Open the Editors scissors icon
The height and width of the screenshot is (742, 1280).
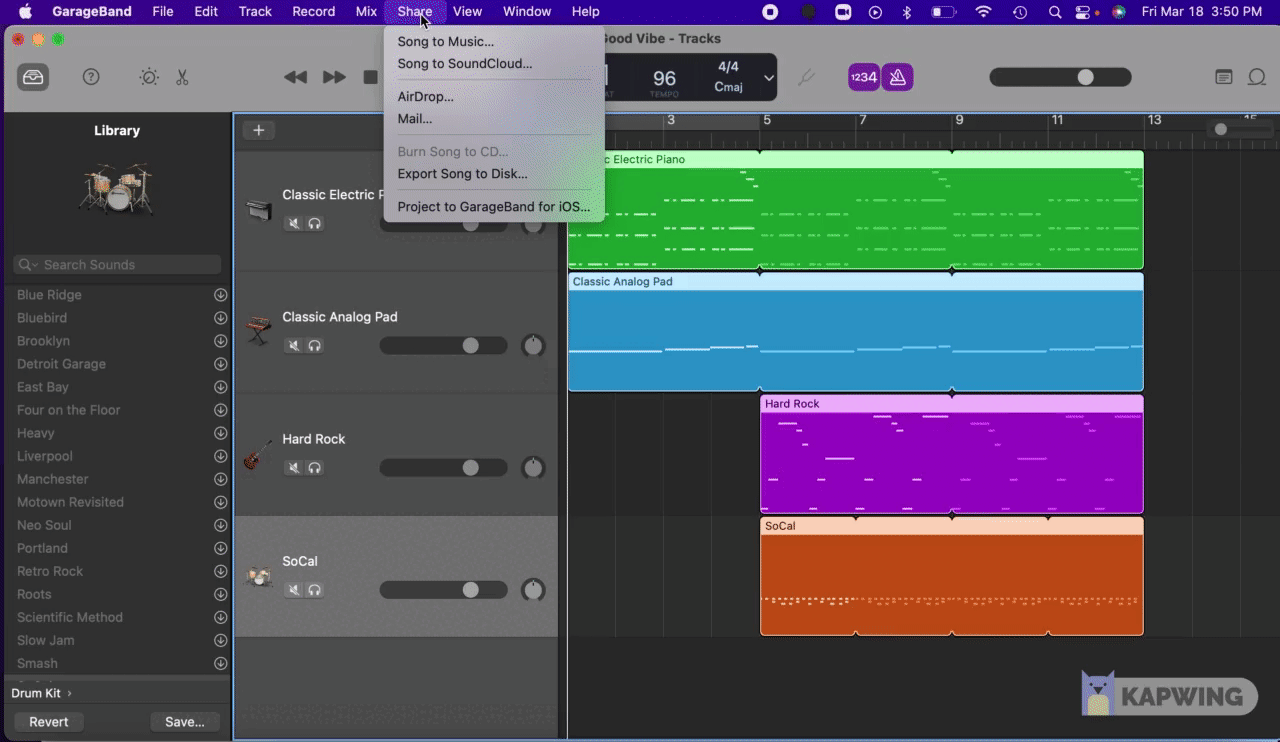pos(182,77)
